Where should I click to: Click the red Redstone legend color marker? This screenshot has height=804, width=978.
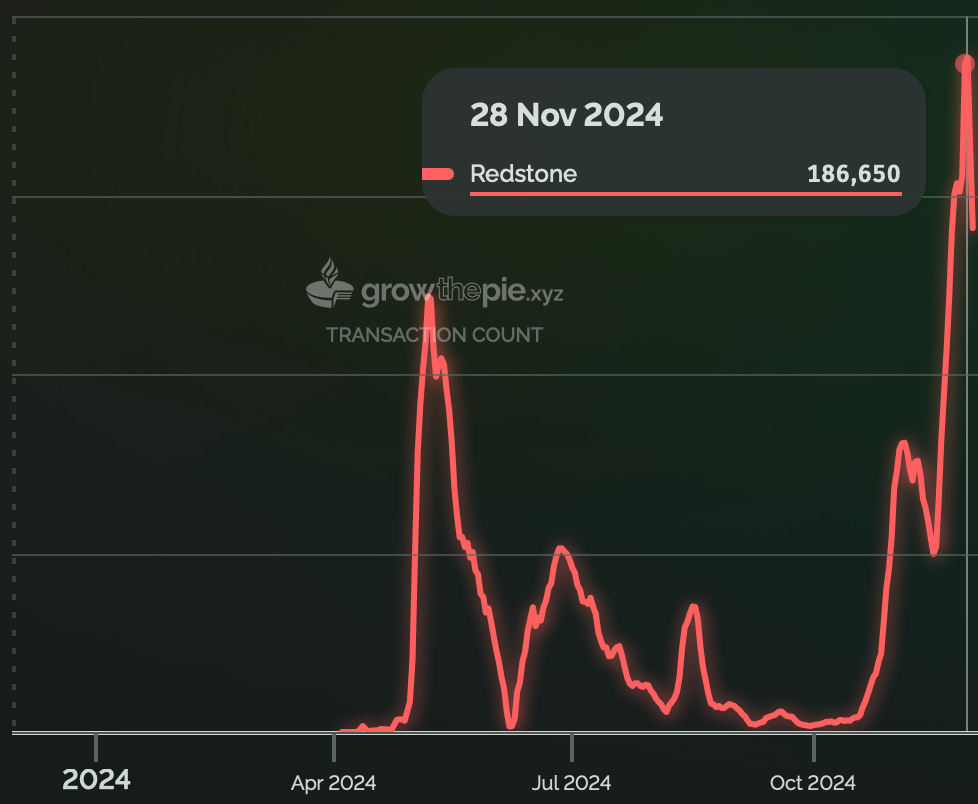pyautogui.click(x=438, y=174)
